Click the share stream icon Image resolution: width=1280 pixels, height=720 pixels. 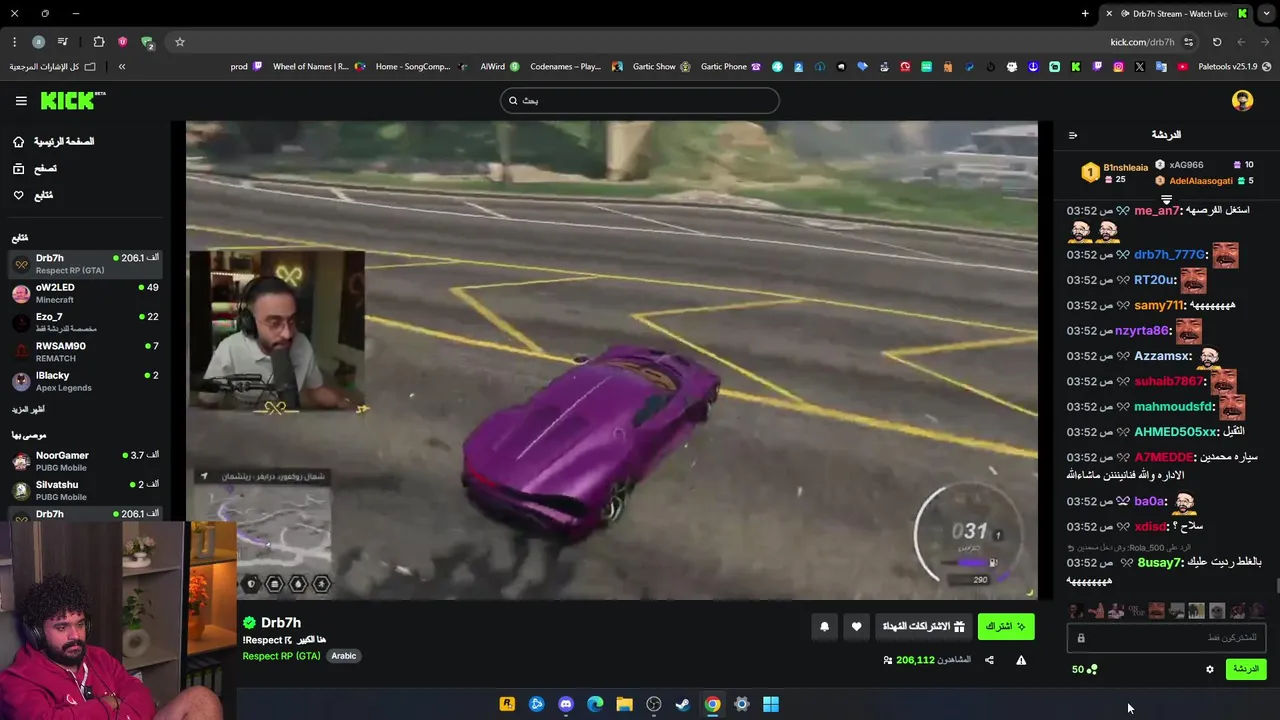pos(989,660)
